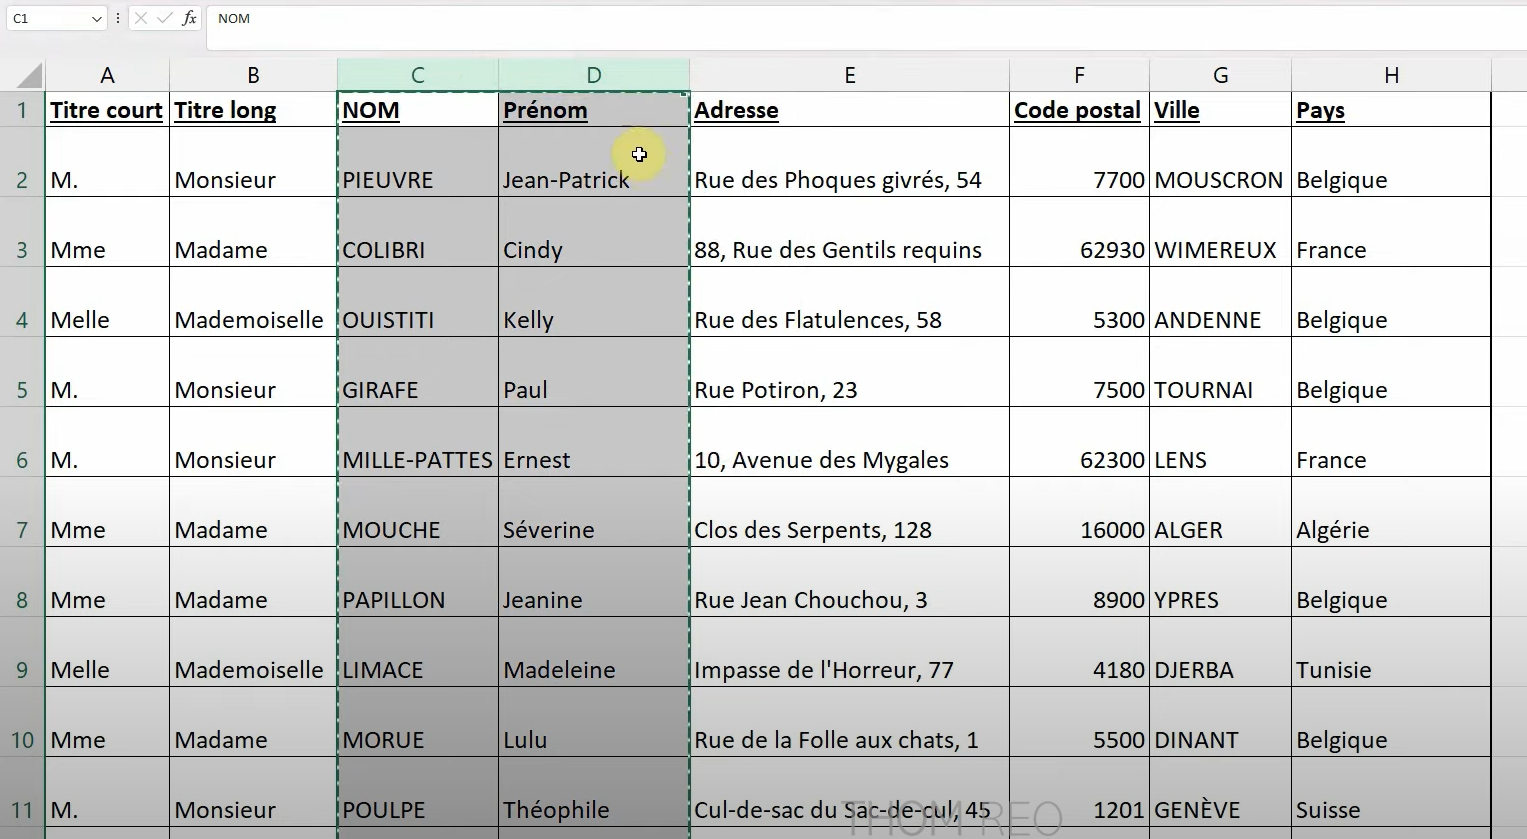Select row 6 header
Screen dimensions: 1527x839
click(x=22, y=442)
